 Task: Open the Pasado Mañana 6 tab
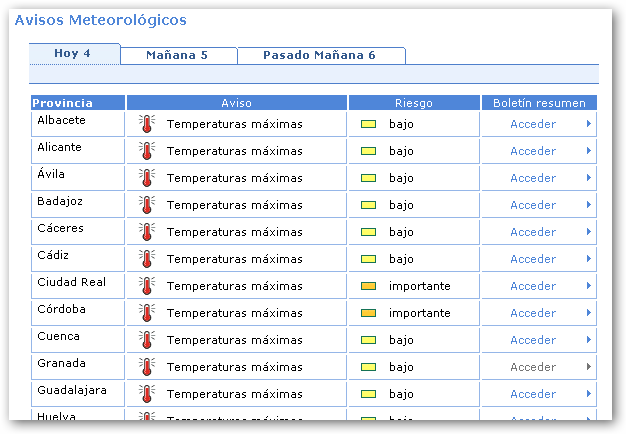pyautogui.click(x=319, y=56)
